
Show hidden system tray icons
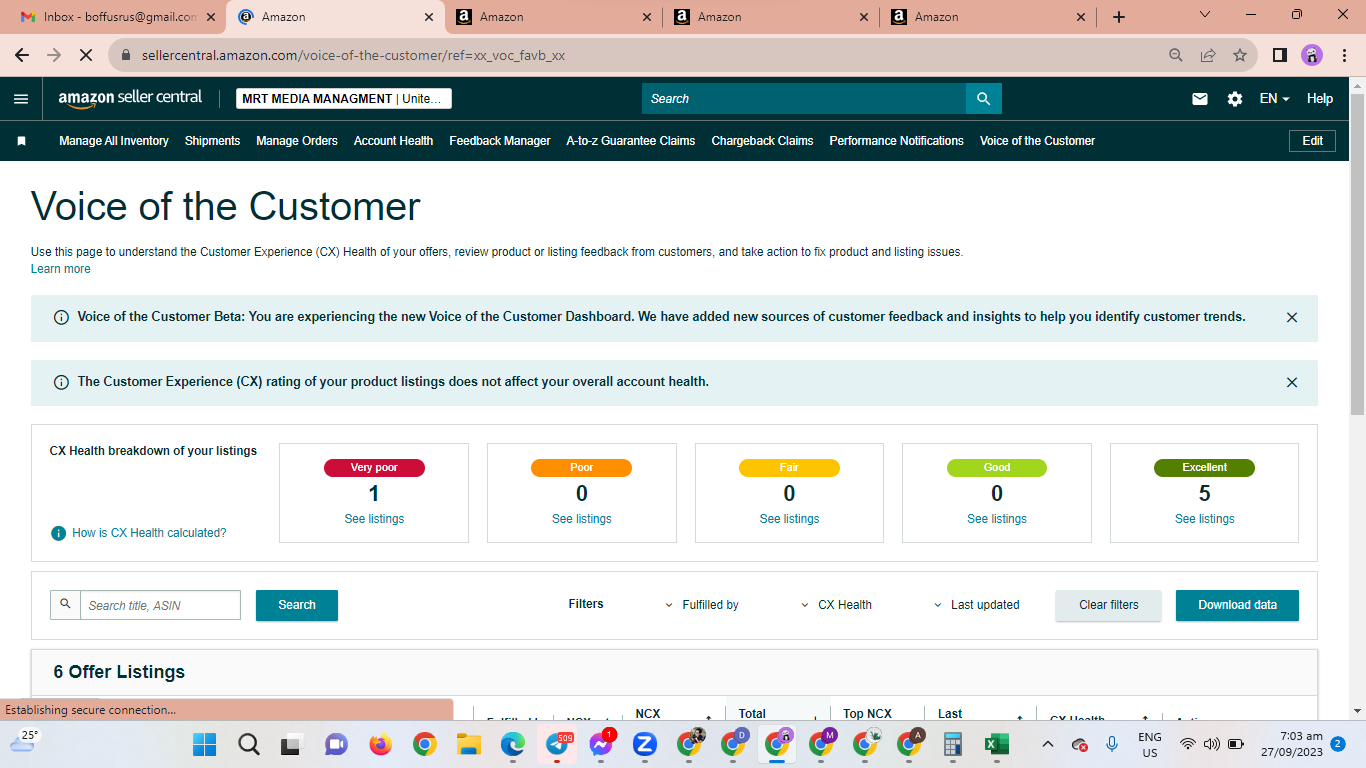(1047, 745)
